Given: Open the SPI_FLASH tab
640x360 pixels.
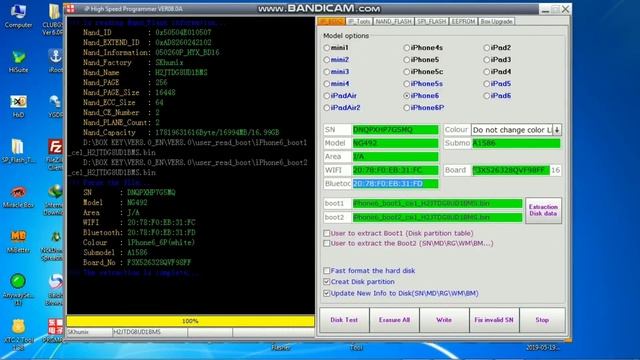Looking at the screenshot, I should click(x=431, y=21).
